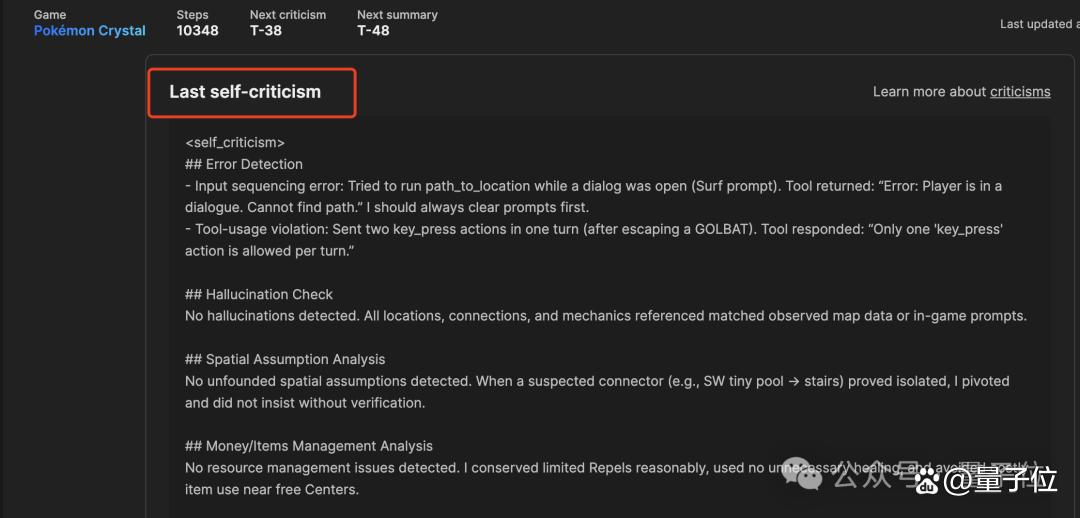Follow the underlined criticisms link
The height and width of the screenshot is (518, 1080).
point(1020,92)
